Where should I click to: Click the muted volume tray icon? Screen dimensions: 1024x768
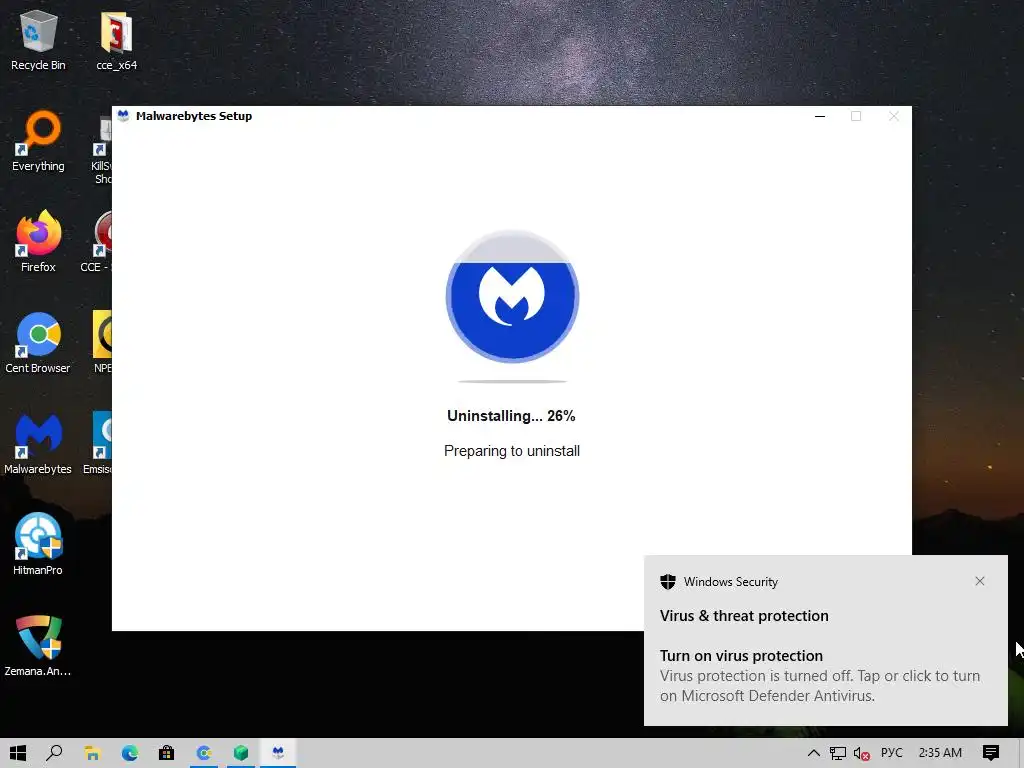coord(861,753)
